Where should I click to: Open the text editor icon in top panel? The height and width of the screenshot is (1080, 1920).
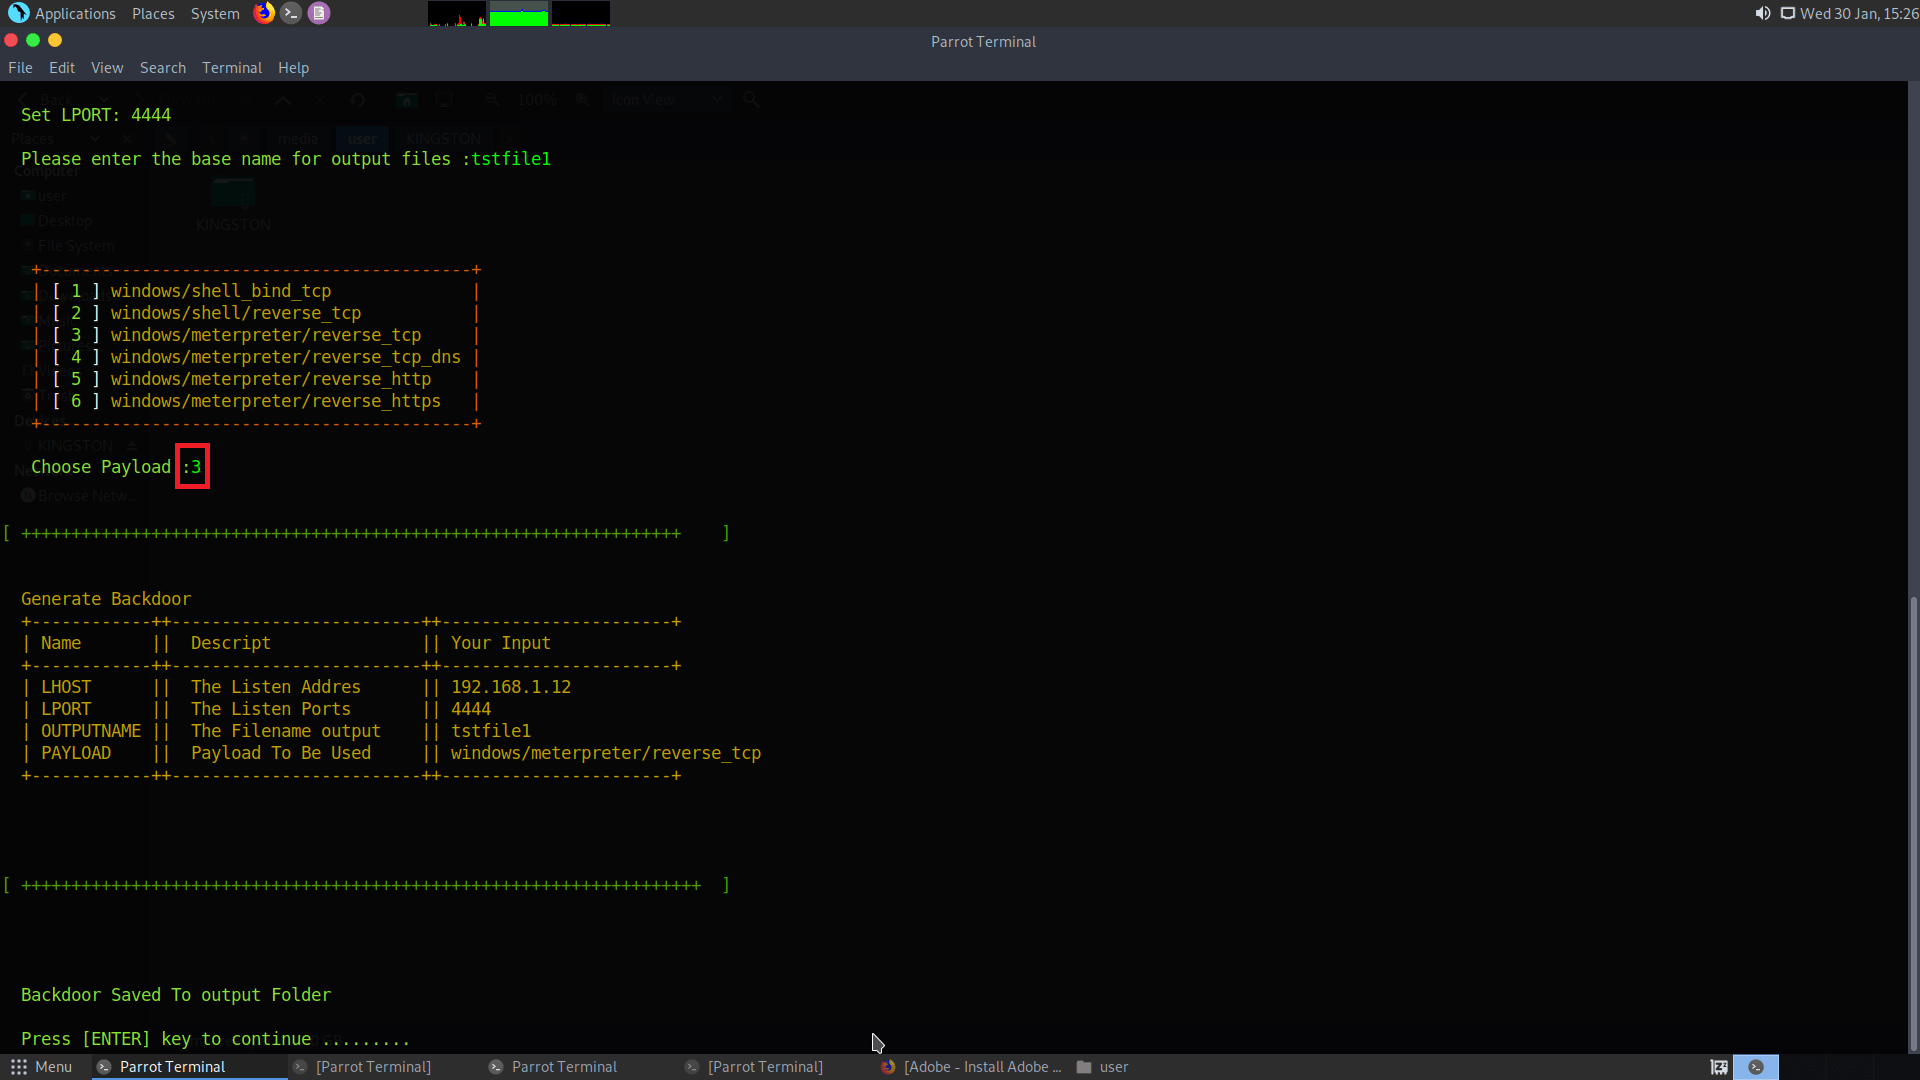(319, 13)
